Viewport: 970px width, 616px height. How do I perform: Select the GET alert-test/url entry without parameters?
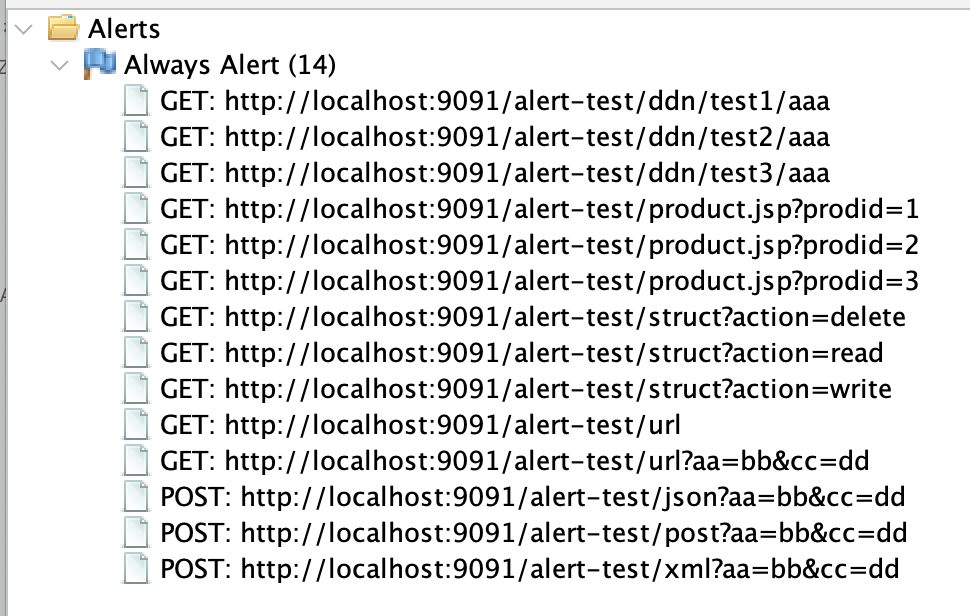click(420, 426)
